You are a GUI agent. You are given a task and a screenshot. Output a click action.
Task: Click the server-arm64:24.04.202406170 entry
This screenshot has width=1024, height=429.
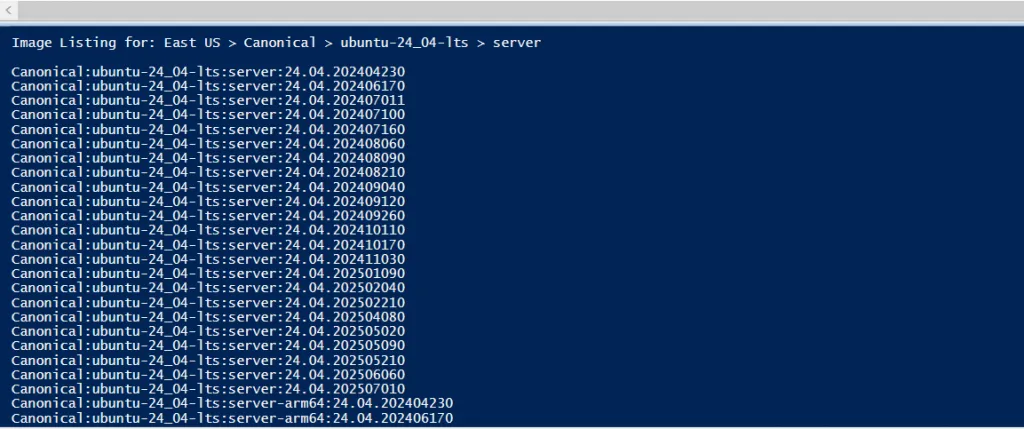[232, 417]
